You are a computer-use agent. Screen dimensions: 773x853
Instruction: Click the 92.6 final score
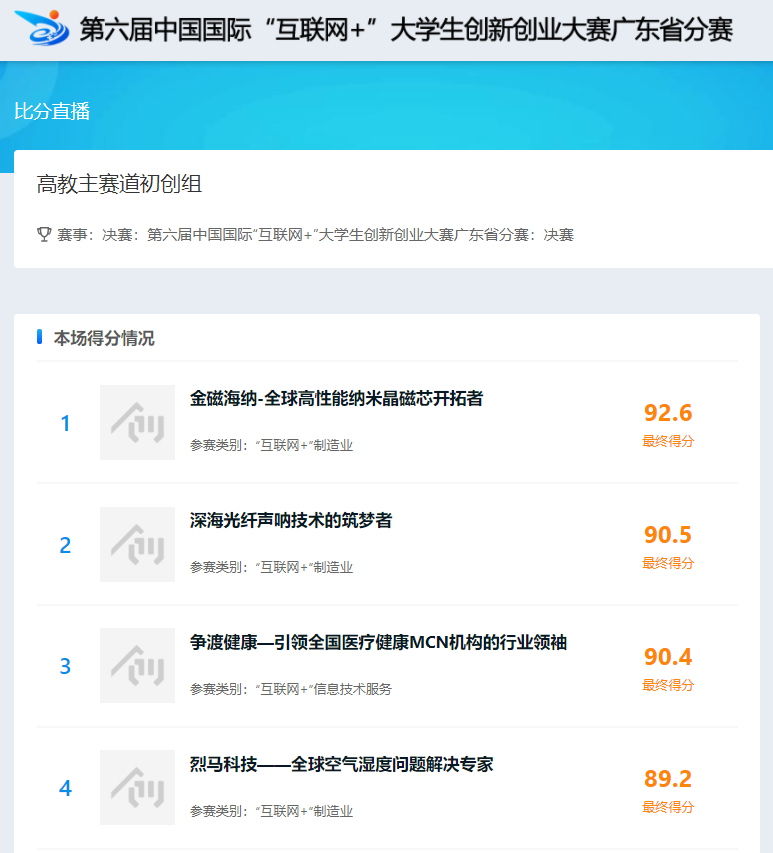pyautogui.click(x=668, y=413)
